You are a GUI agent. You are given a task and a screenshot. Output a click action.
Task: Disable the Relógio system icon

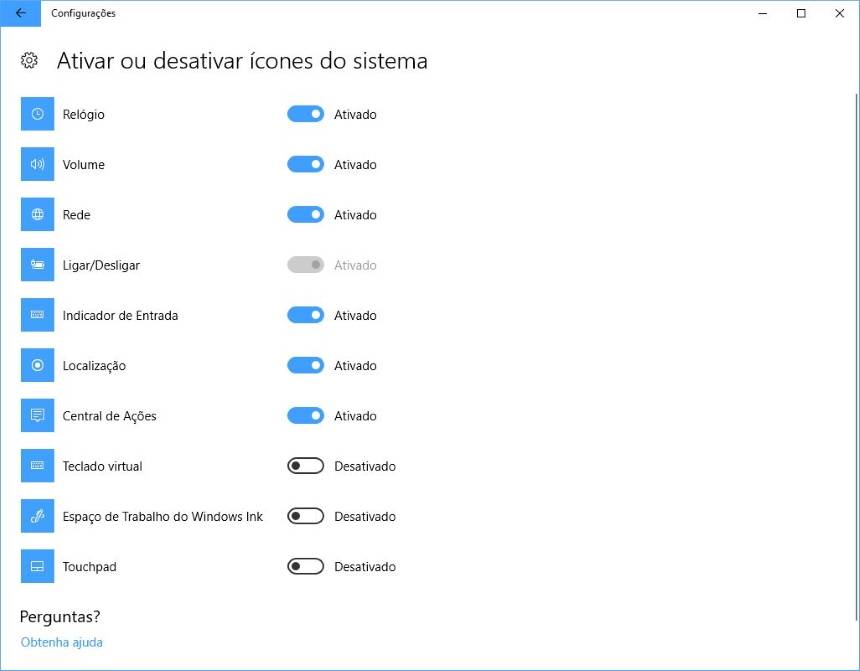click(x=305, y=114)
